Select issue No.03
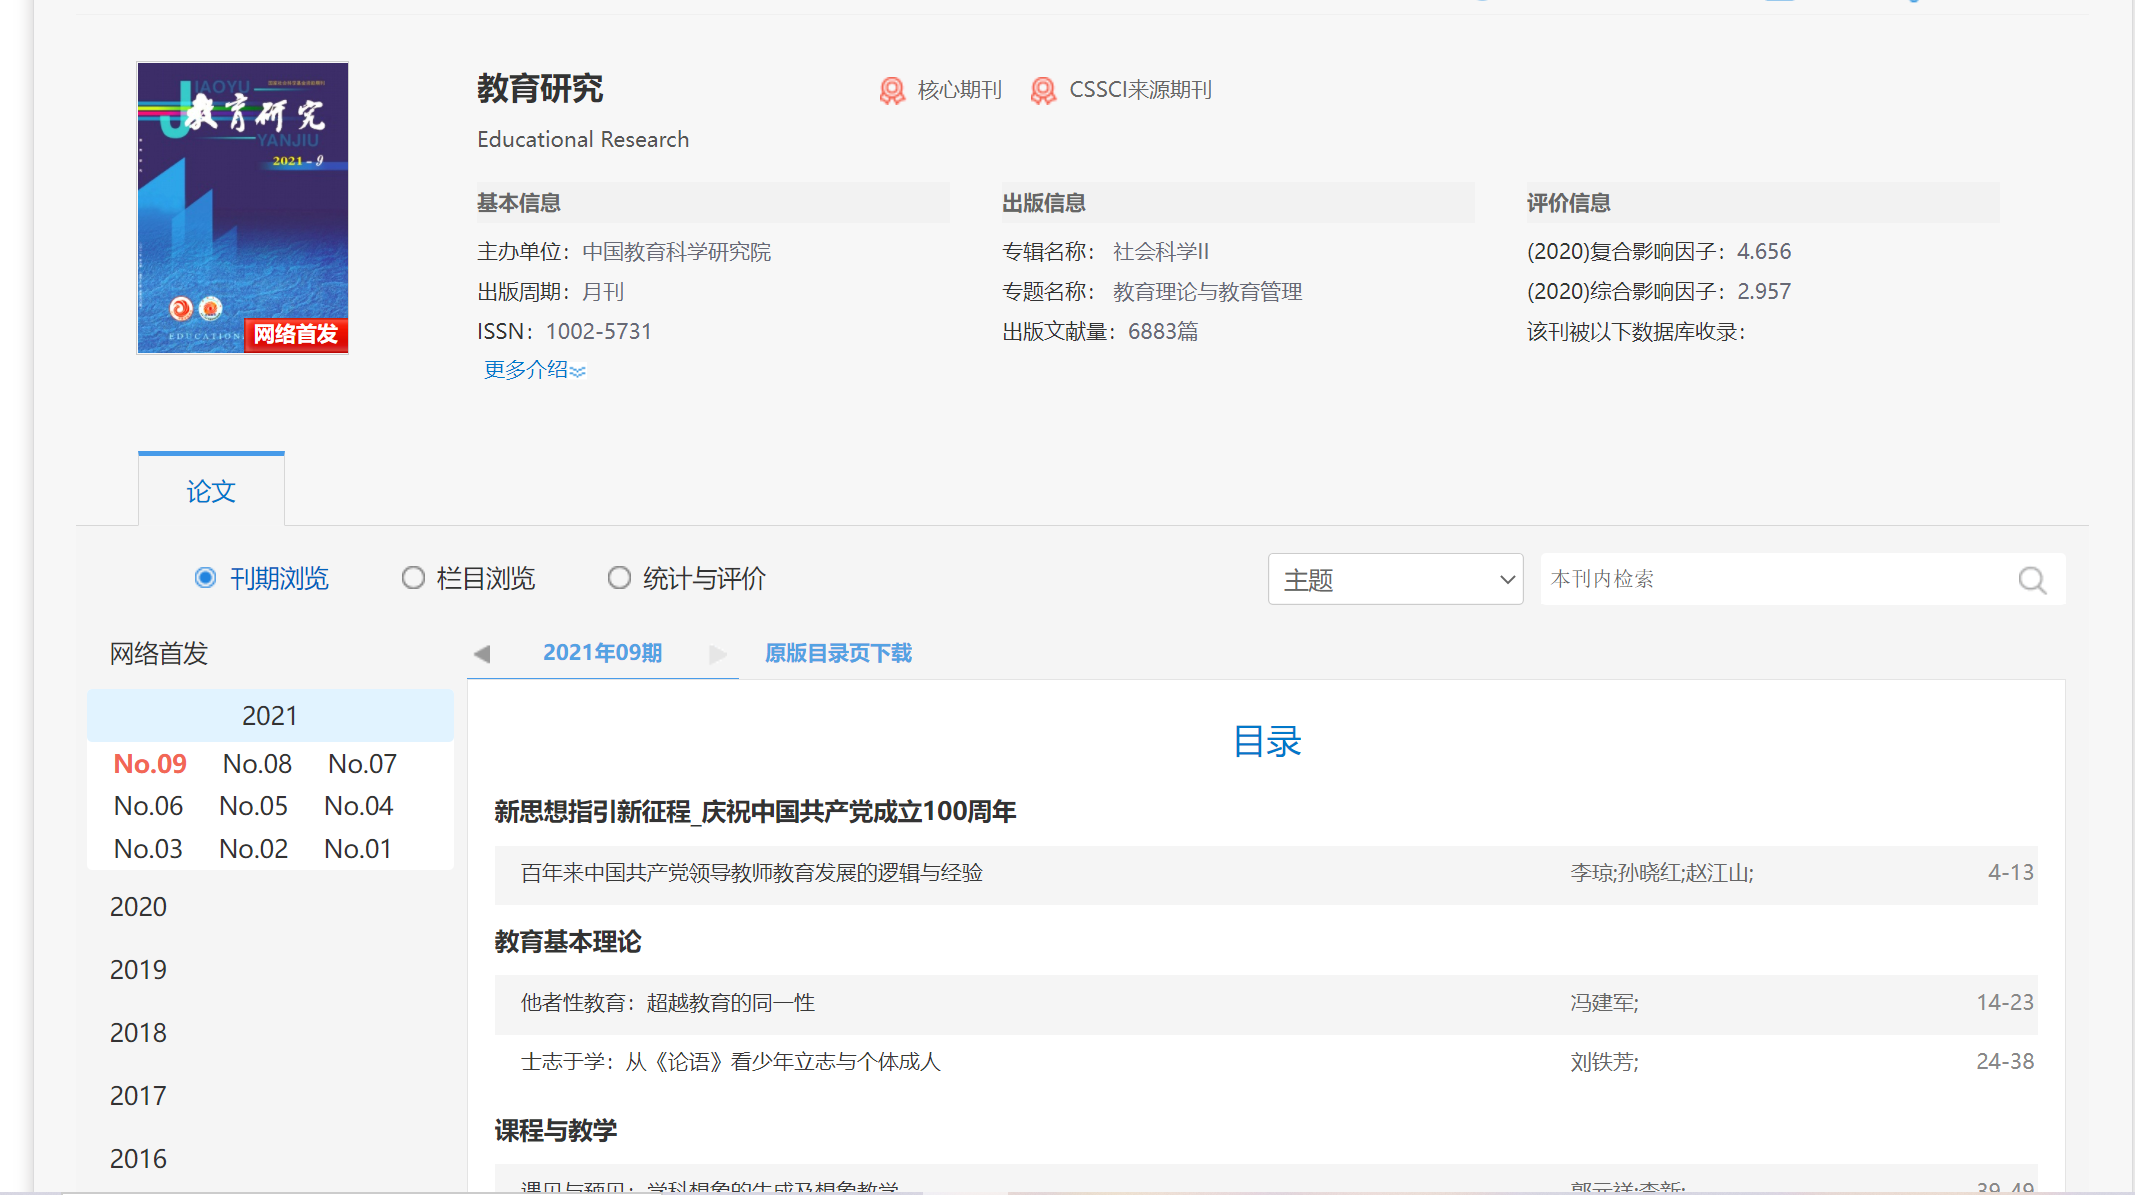 (x=148, y=849)
